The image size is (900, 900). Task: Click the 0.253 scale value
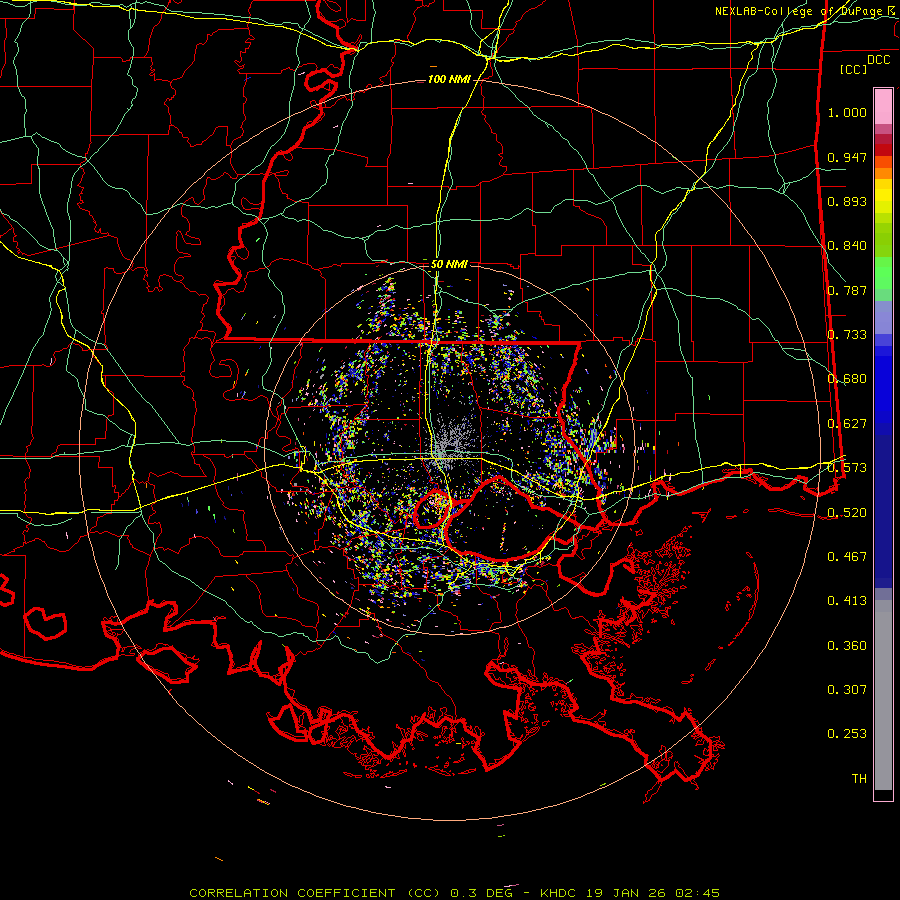pyautogui.click(x=847, y=734)
